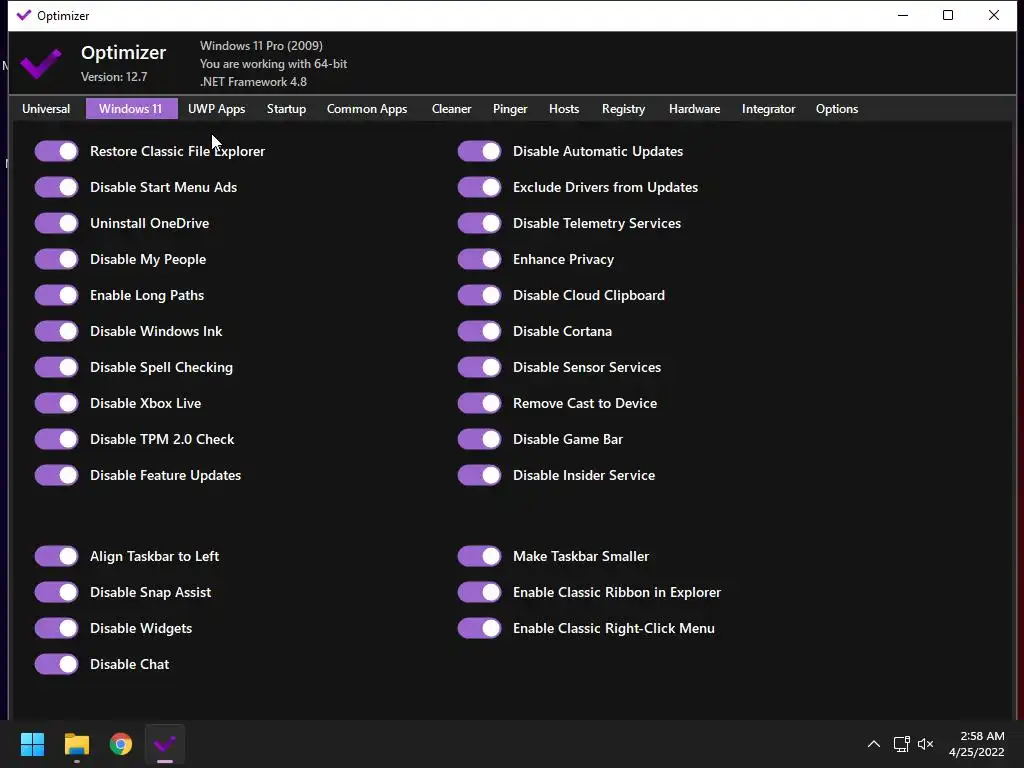The width and height of the screenshot is (1024, 768).
Task: Select the Windows 11 tab
Action: click(131, 109)
